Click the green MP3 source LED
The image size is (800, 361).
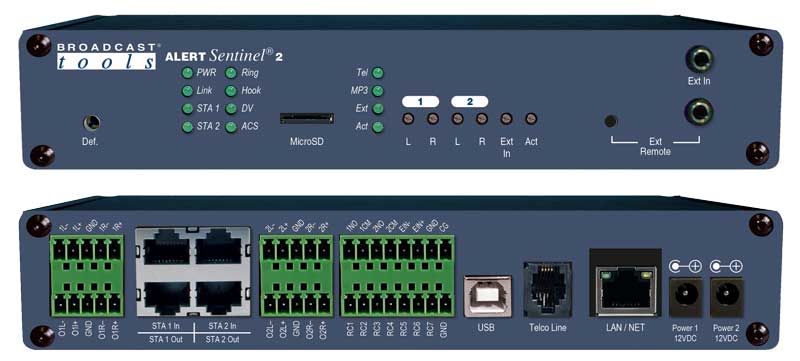(x=378, y=91)
